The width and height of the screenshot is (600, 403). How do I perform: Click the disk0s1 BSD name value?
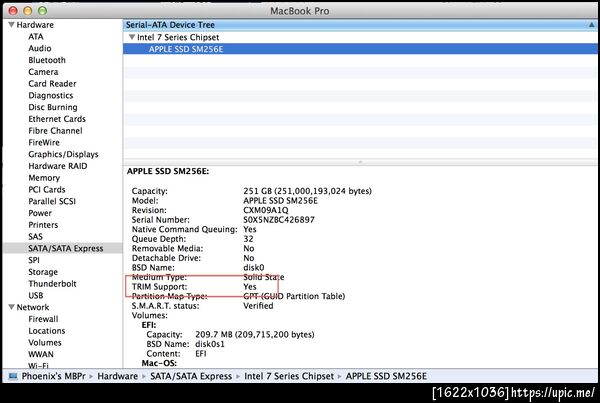click(210, 344)
